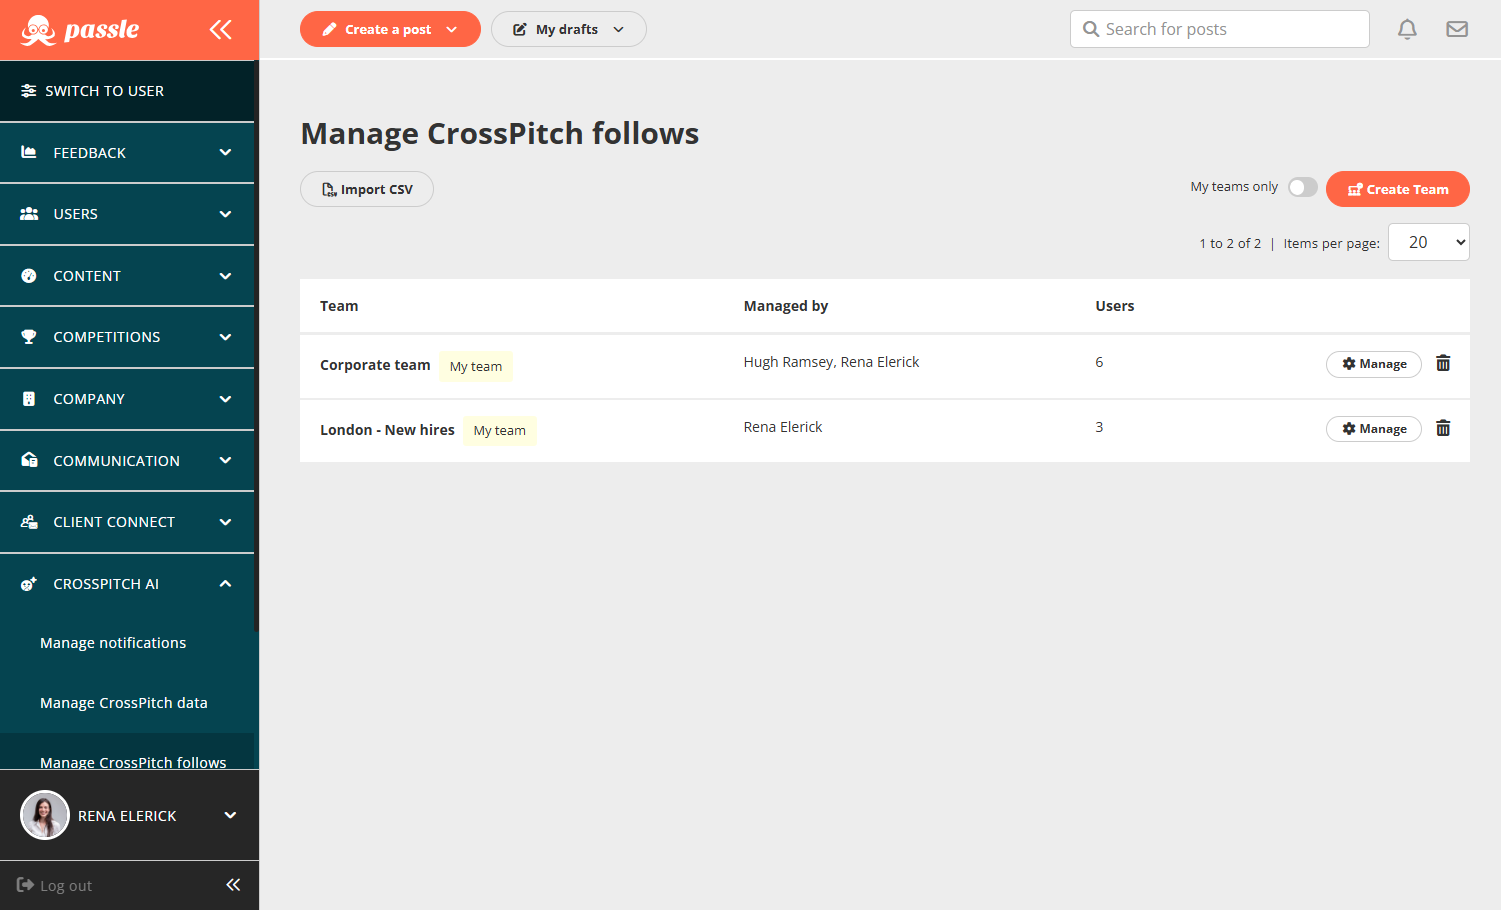1501x910 pixels.
Task: Click the search magnifier icon
Action: pos(1091,29)
